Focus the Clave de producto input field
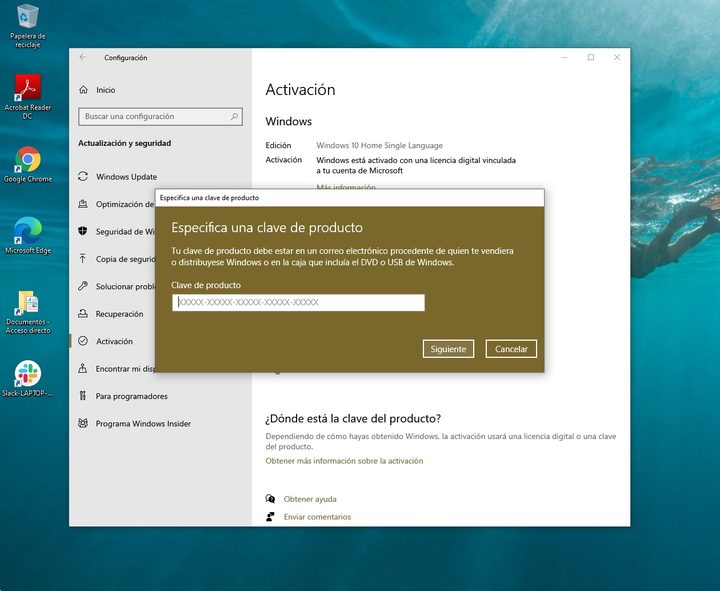The height and width of the screenshot is (591, 720). [298, 303]
